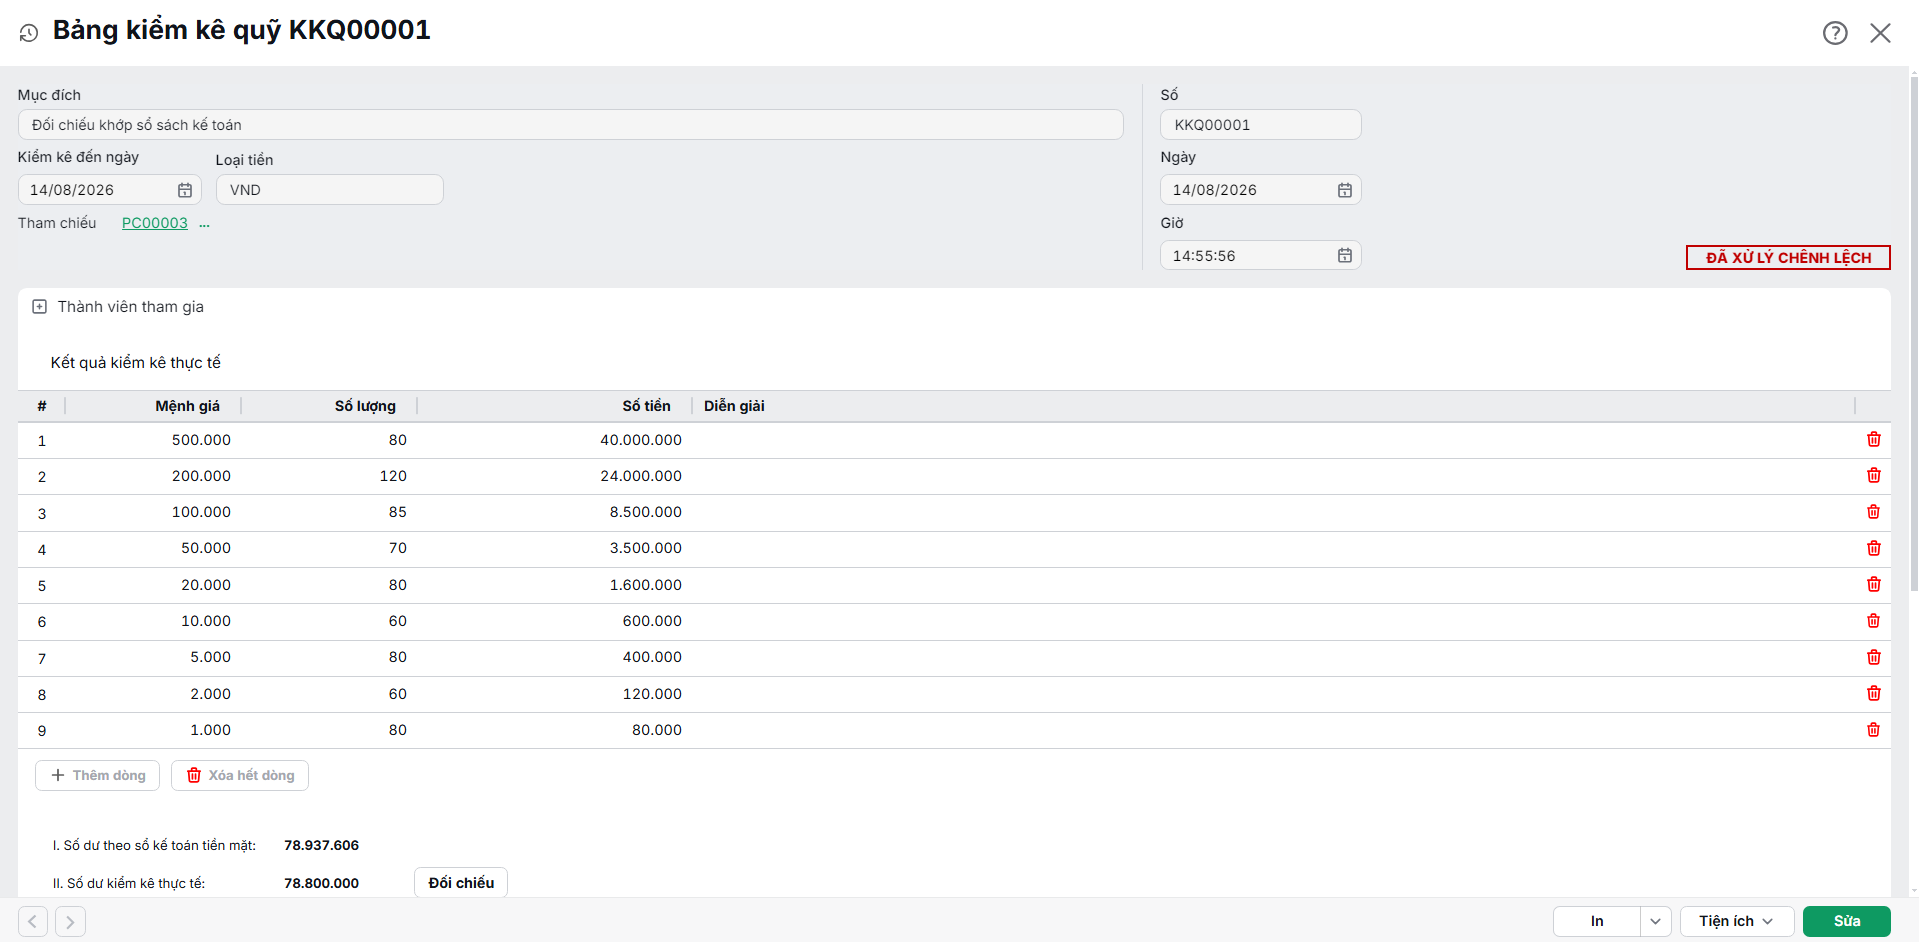
Task: Open the dropdown arrow beside In
Action: tap(1656, 921)
